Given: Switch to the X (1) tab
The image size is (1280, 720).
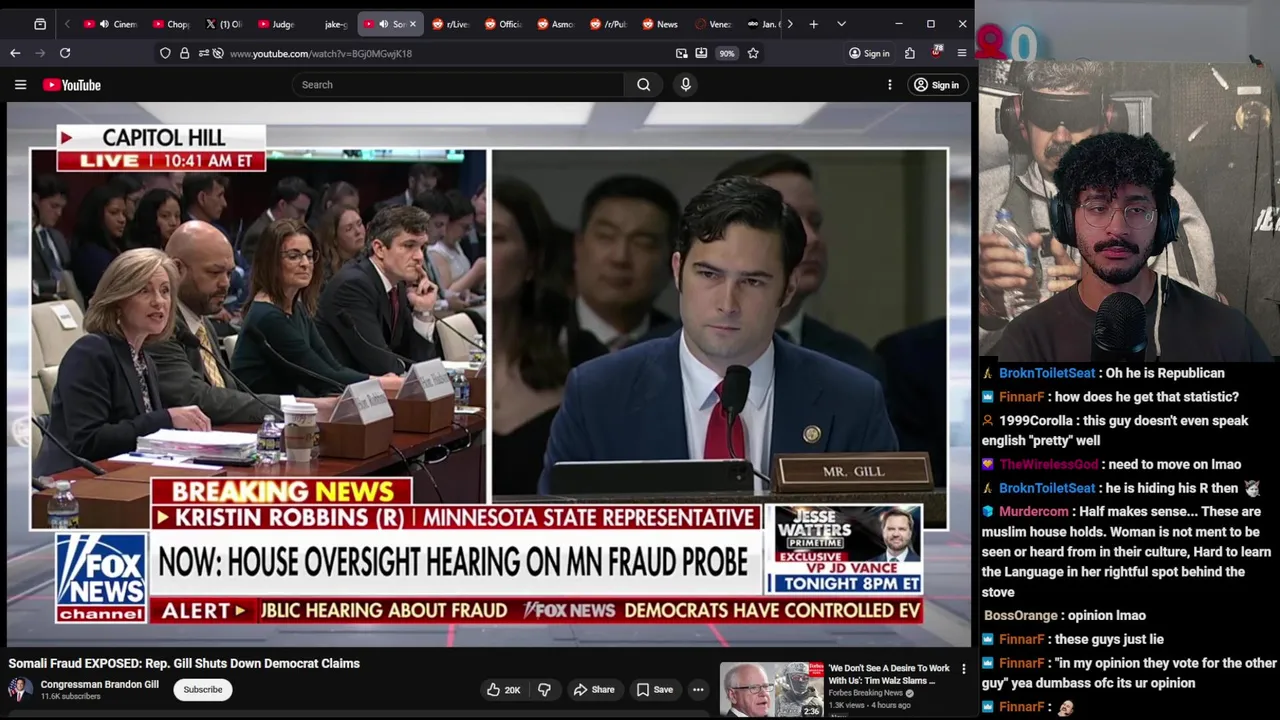Looking at the screenshot, I should 222,24.
